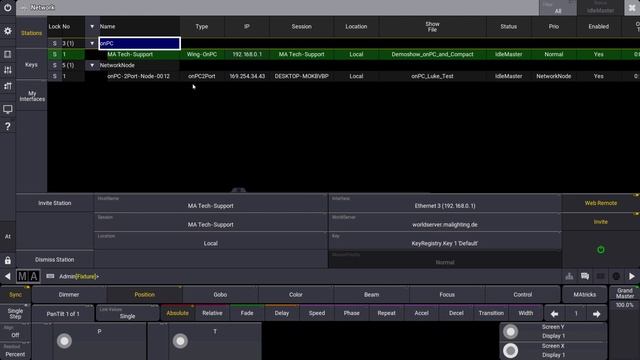The width and height of the screenshot is (640, 360).
Task: Click the At button in the left sidebar
Action: 8,236
